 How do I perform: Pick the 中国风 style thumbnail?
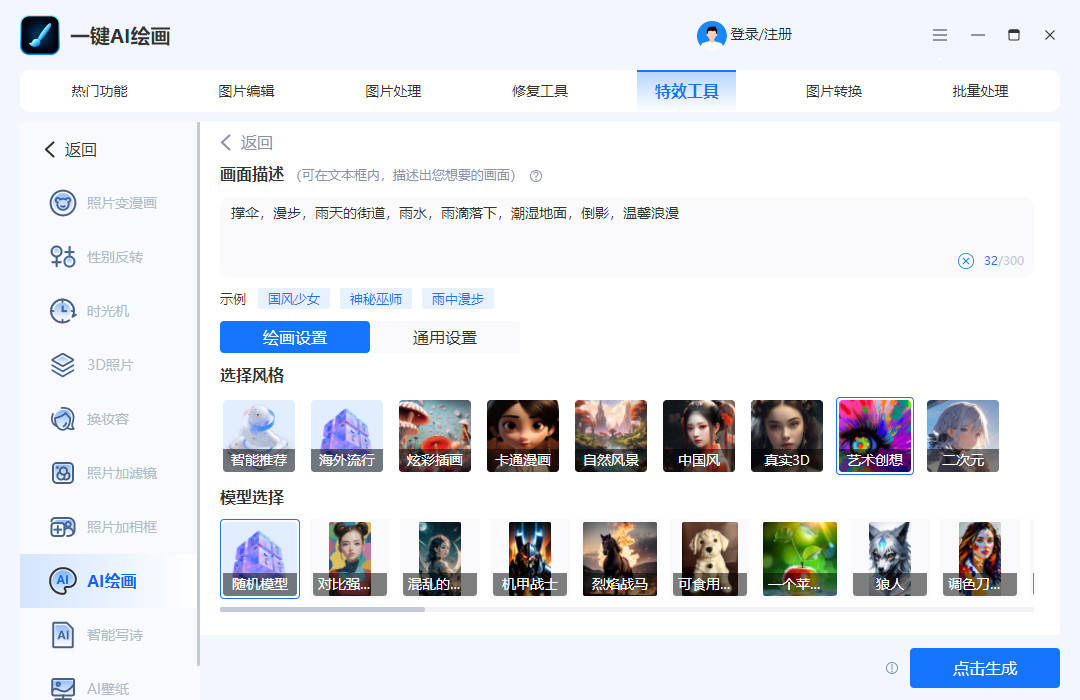click(x=699, y=436)
